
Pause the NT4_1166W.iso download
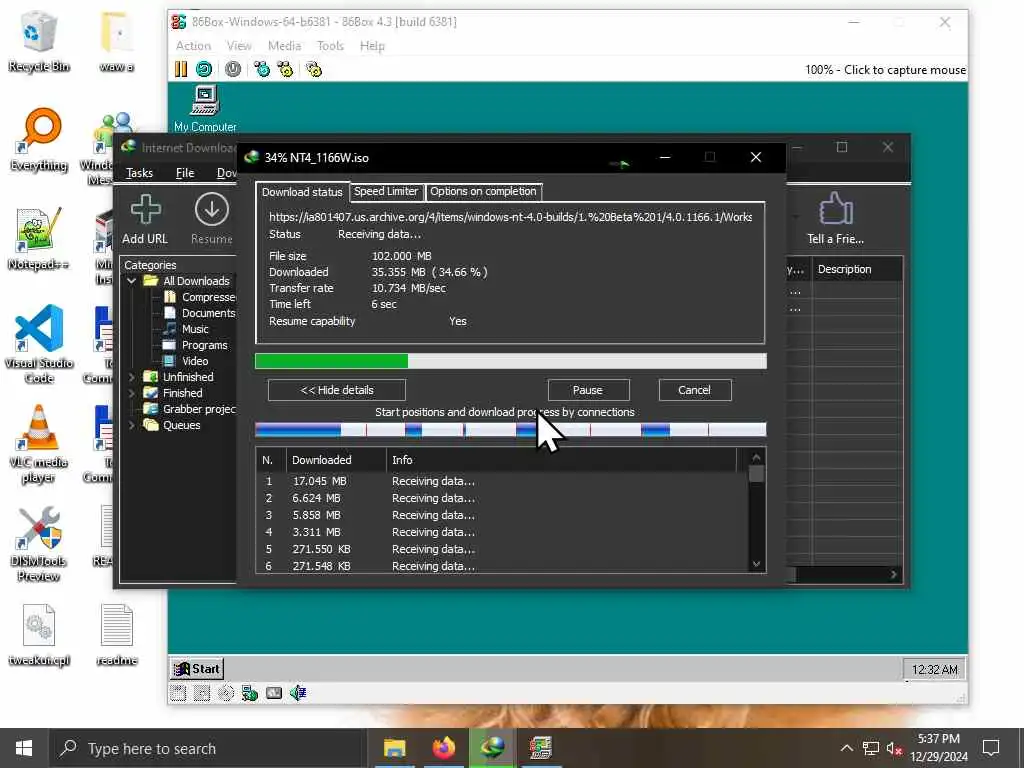coord(588,390)
